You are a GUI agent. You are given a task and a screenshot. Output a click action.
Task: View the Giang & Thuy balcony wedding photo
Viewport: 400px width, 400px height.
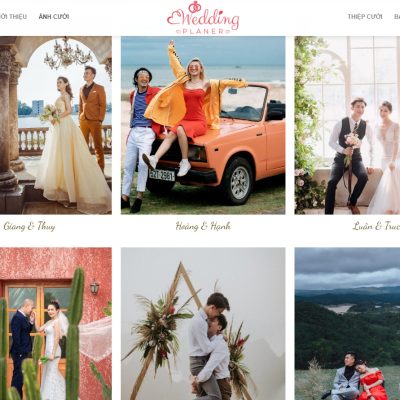(x=56, y=125)
